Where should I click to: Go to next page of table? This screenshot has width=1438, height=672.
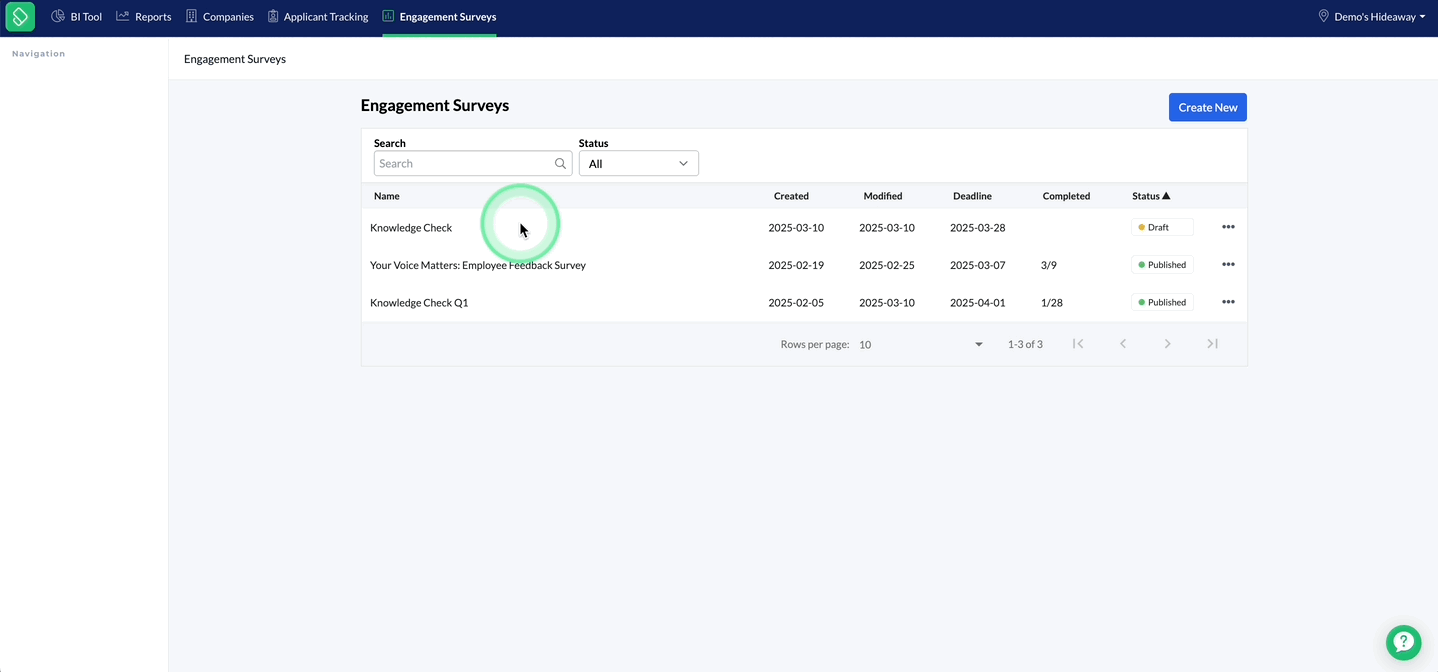pos(1167,344)
